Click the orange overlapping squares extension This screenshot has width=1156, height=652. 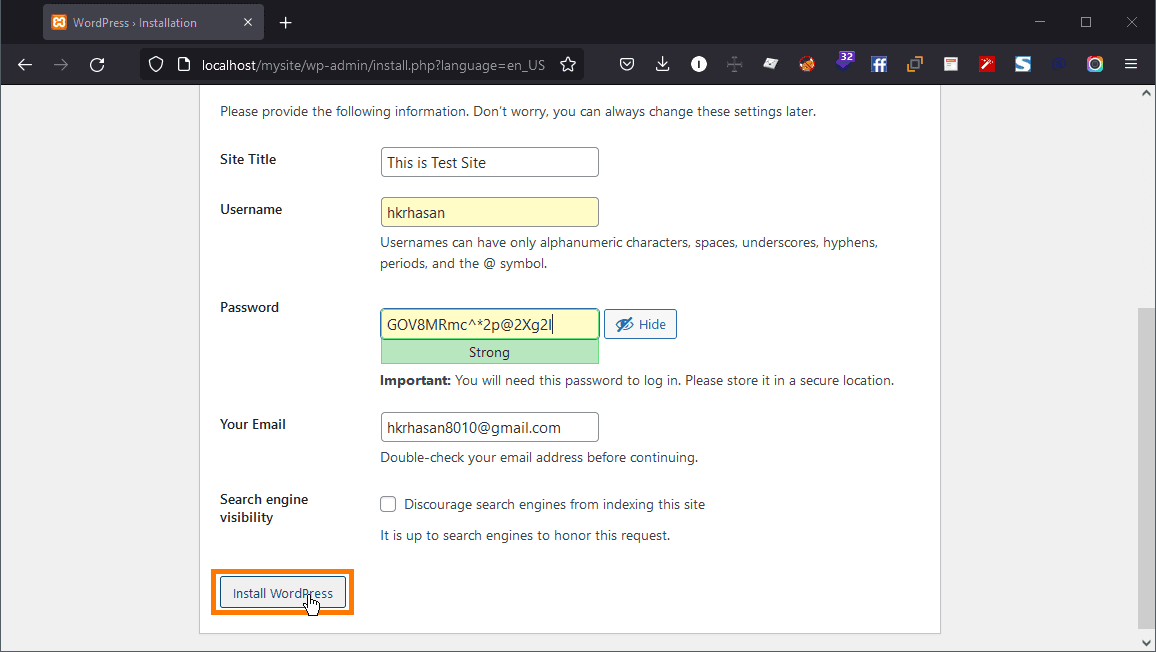[915, 65]
